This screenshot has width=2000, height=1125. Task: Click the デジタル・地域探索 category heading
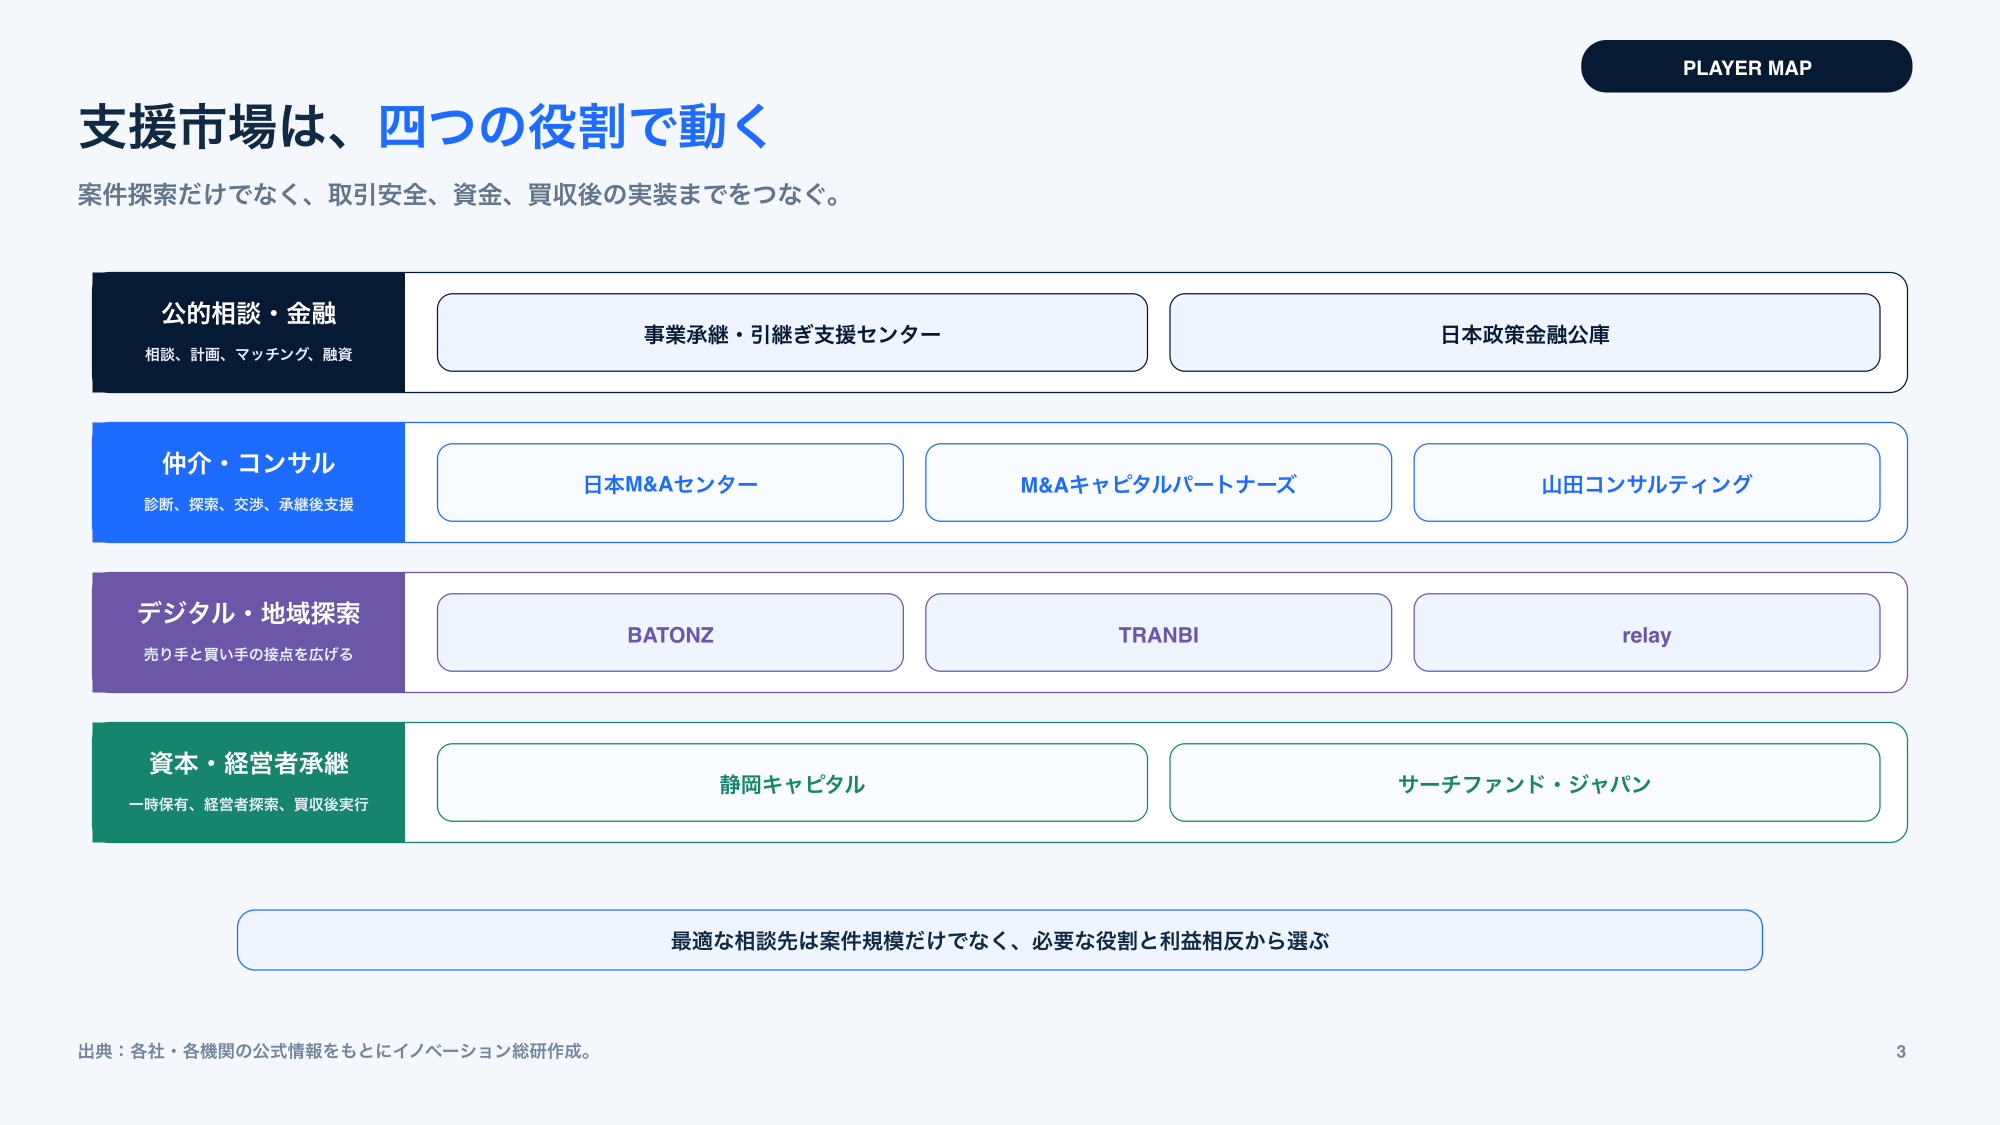(x=249, y=614)
